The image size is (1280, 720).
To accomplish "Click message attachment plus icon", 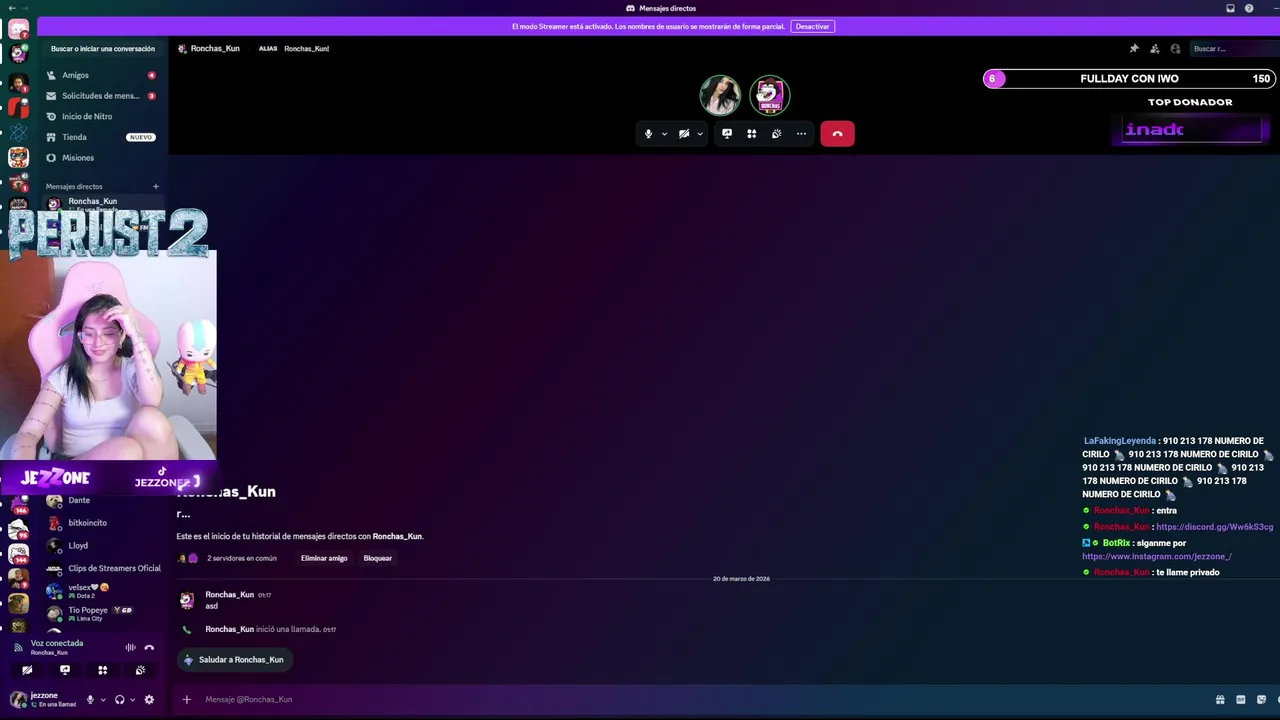I will [x=186, y=699].
